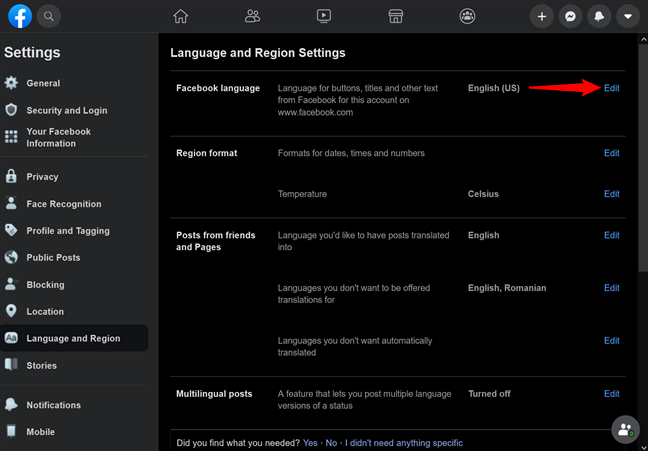This screenshot has width=648, height=451.
Task: Answer Yes to the feedback question
Action: [310, 443]
